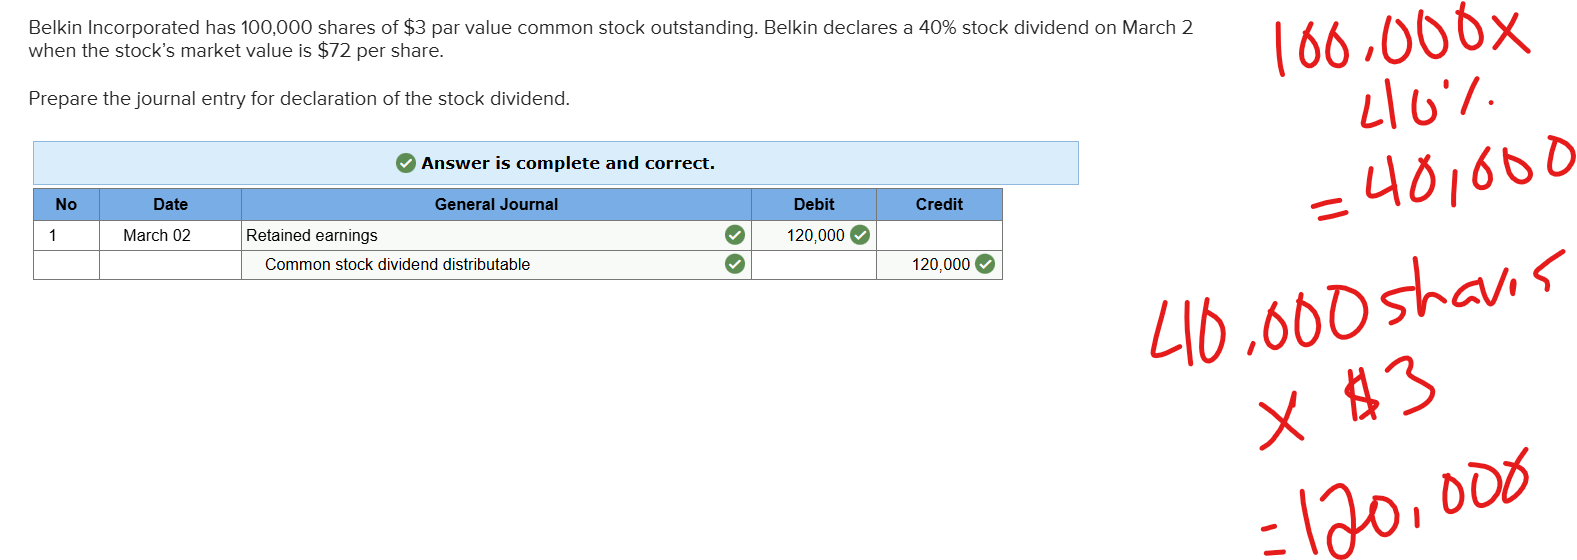Click the checkmark in the Retained earnings row

[x=735, y=235]
